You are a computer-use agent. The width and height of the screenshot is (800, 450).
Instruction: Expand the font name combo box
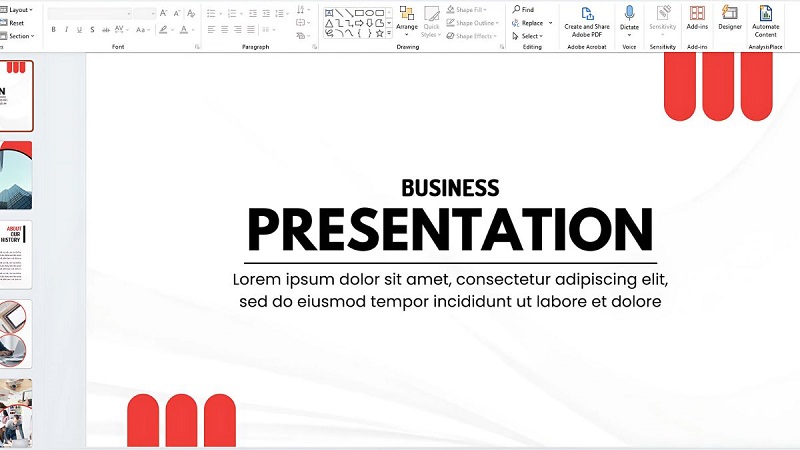click(127, 14)
